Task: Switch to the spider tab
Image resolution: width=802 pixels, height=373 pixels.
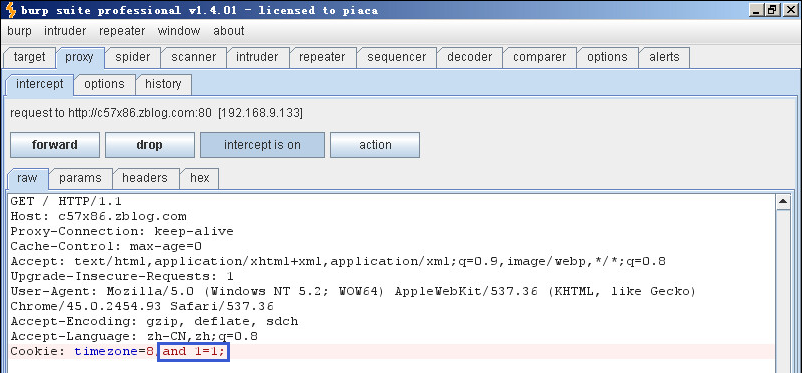Action: [132, 57]
